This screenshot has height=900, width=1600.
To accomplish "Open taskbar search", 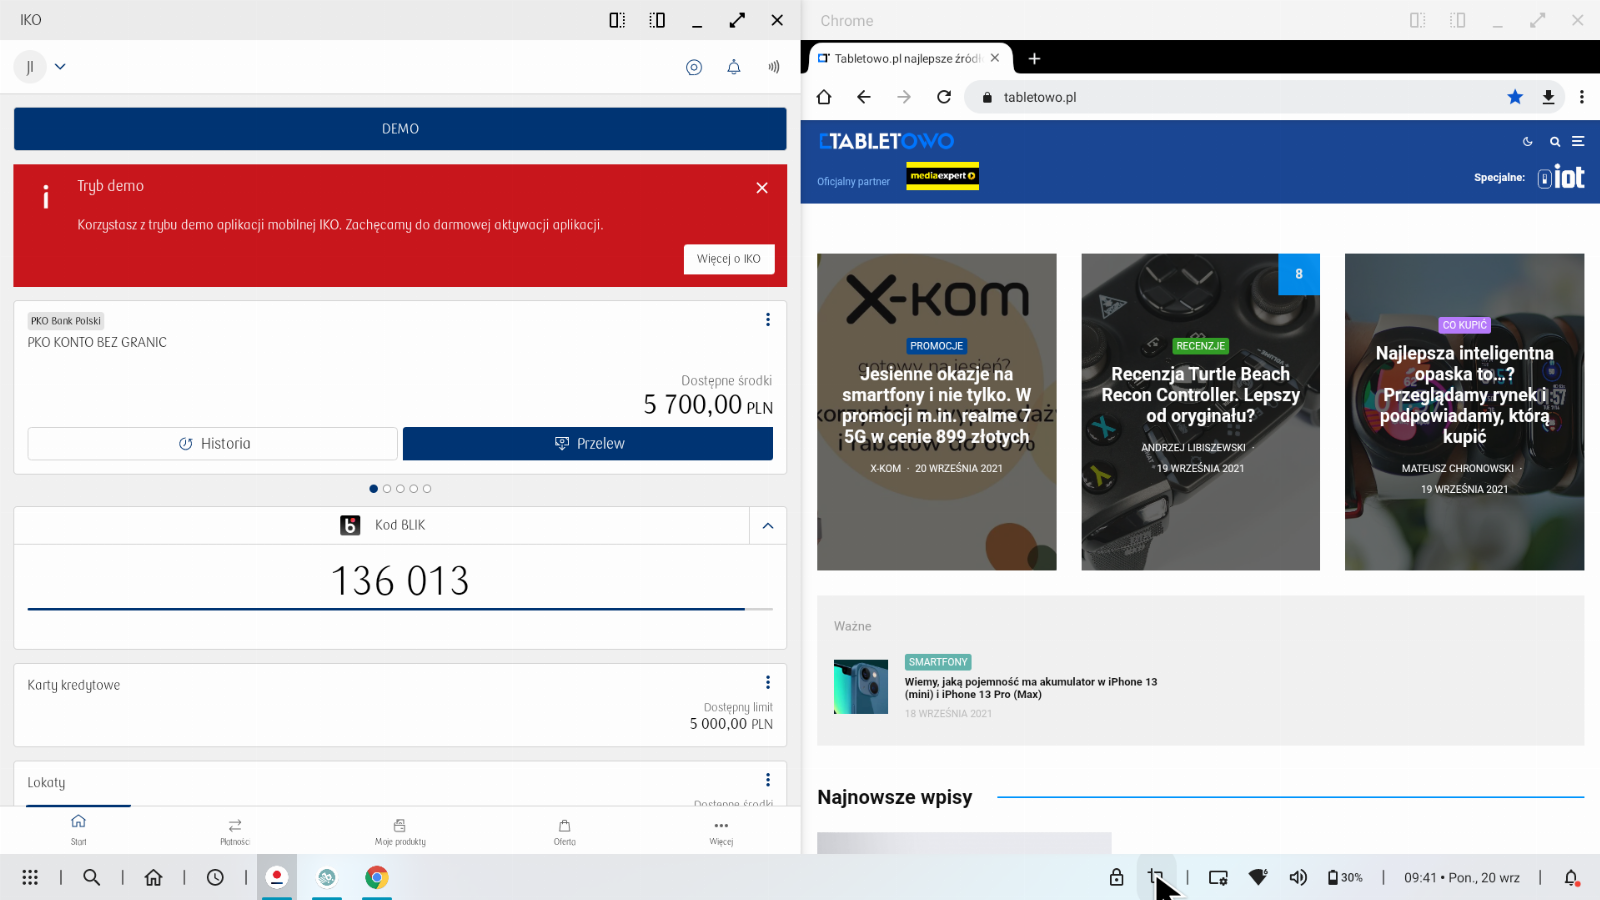I will pyautogui.click(x=91, y=877).
